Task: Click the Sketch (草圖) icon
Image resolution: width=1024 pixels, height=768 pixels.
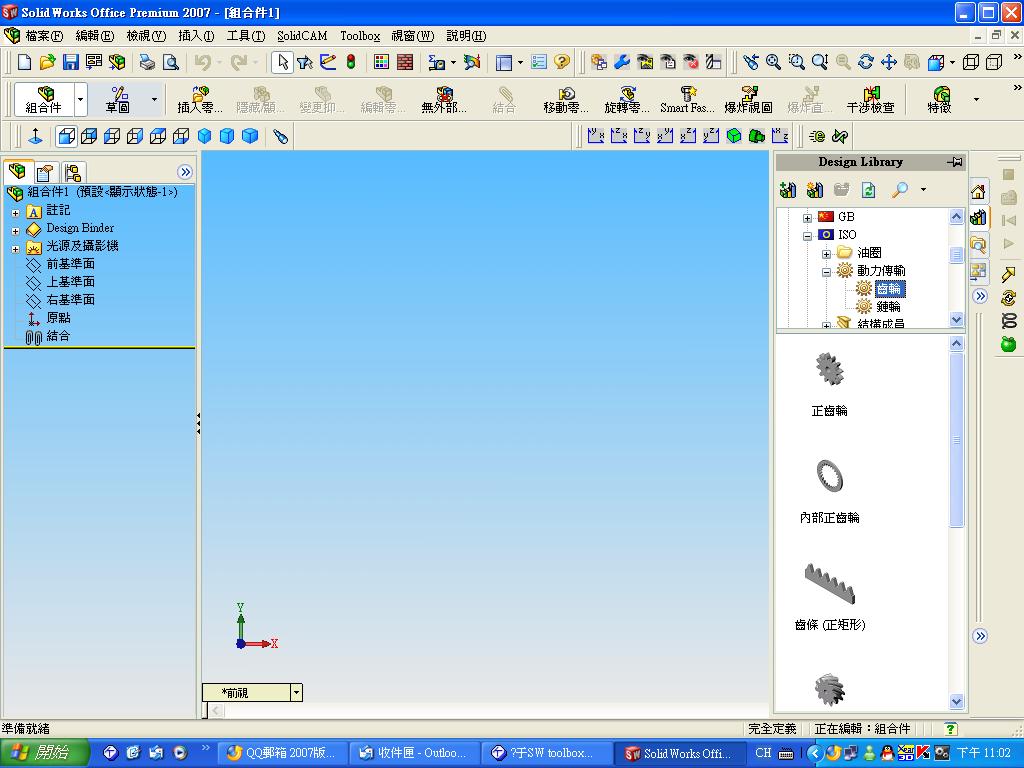Action: [x=118, y=99]
